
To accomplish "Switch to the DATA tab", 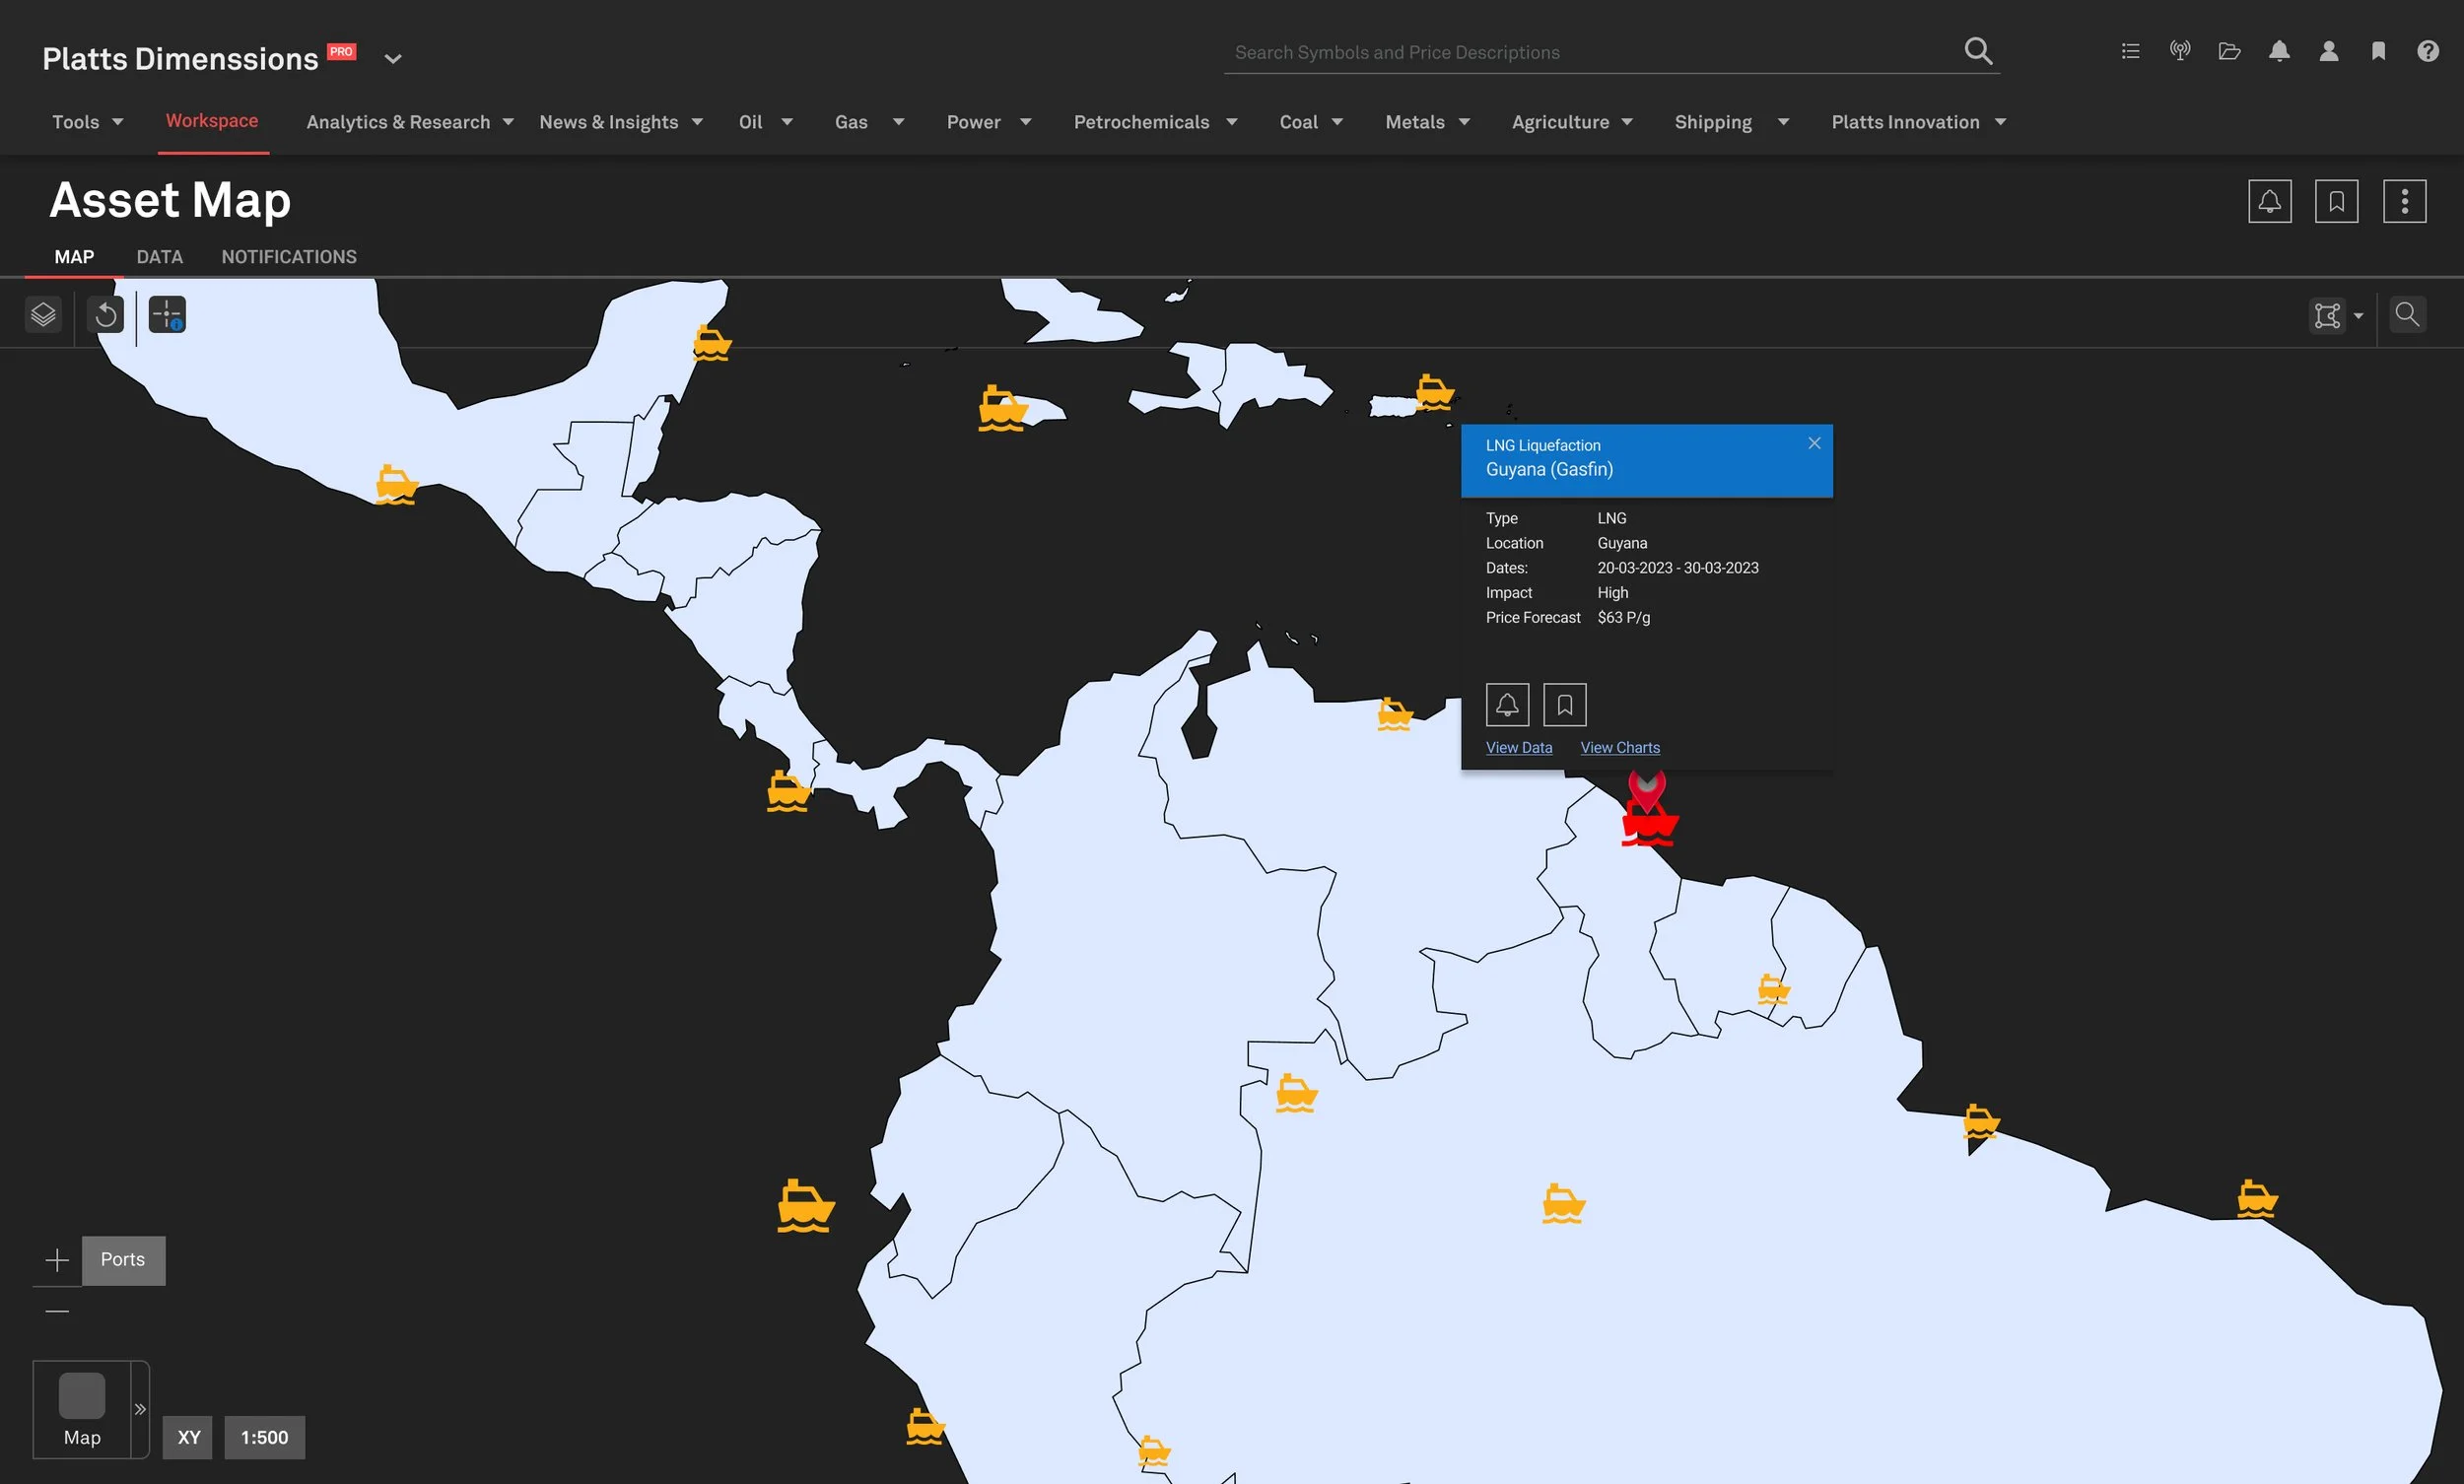I will point(160,257).
